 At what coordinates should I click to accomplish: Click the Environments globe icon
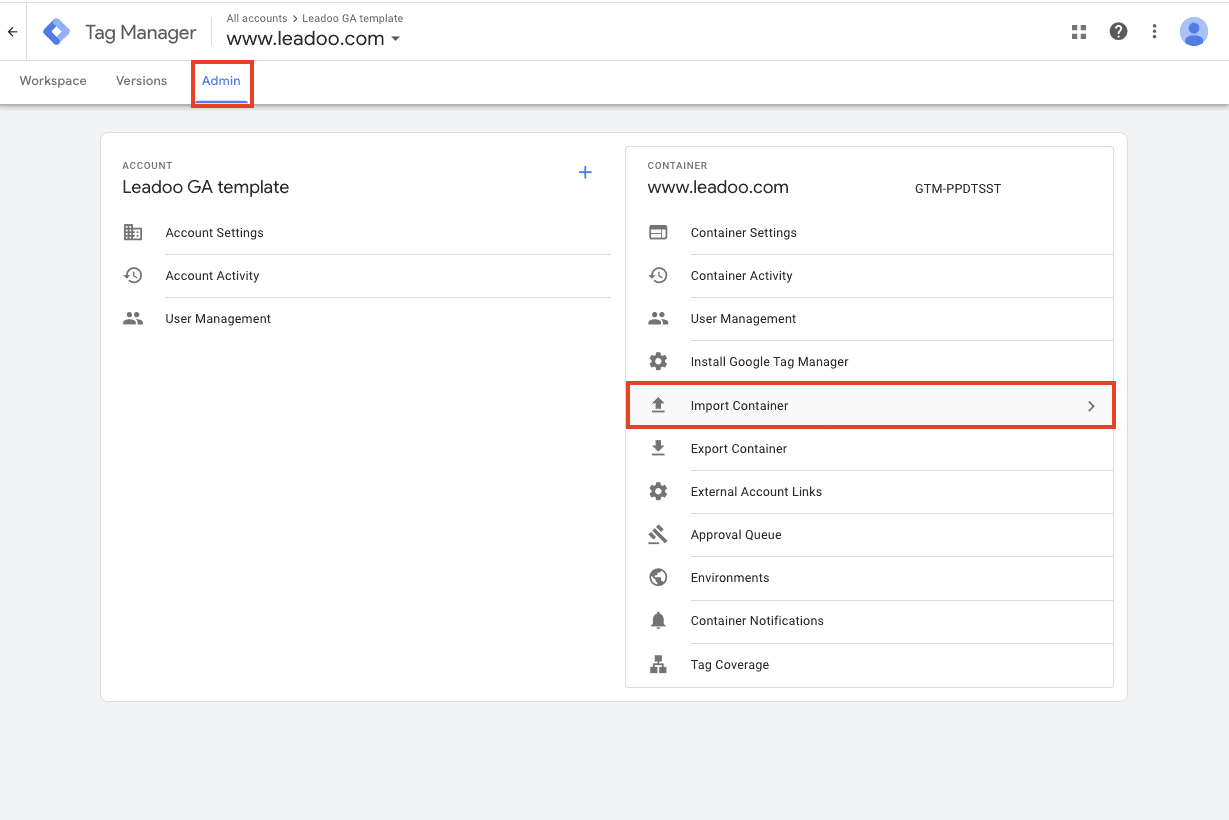click(x=658, y=578)
